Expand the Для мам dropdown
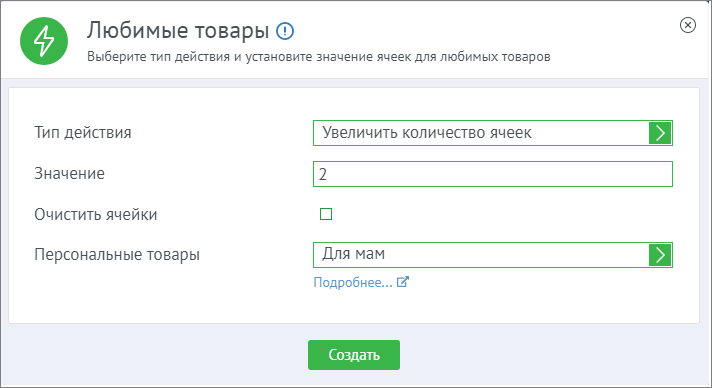The image size is (712, 388). (x=493, y=255)
